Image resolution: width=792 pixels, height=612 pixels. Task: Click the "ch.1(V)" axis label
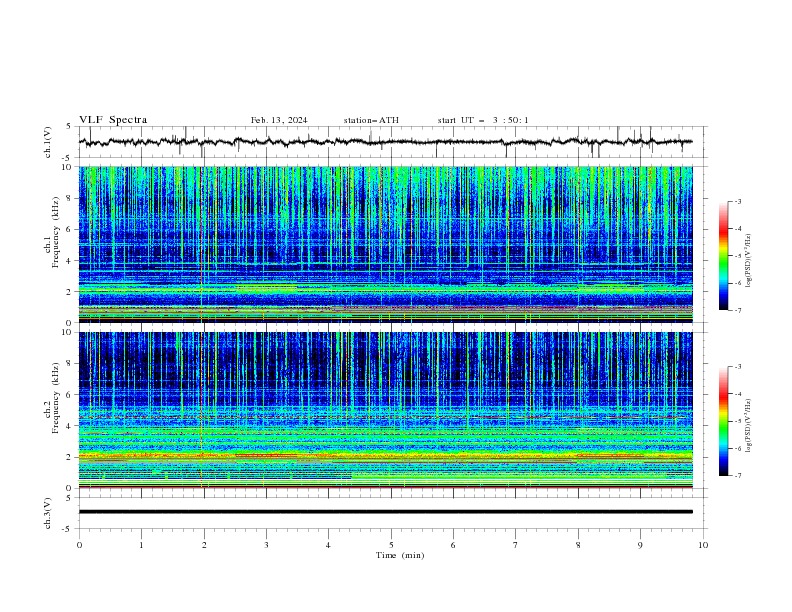48,142
